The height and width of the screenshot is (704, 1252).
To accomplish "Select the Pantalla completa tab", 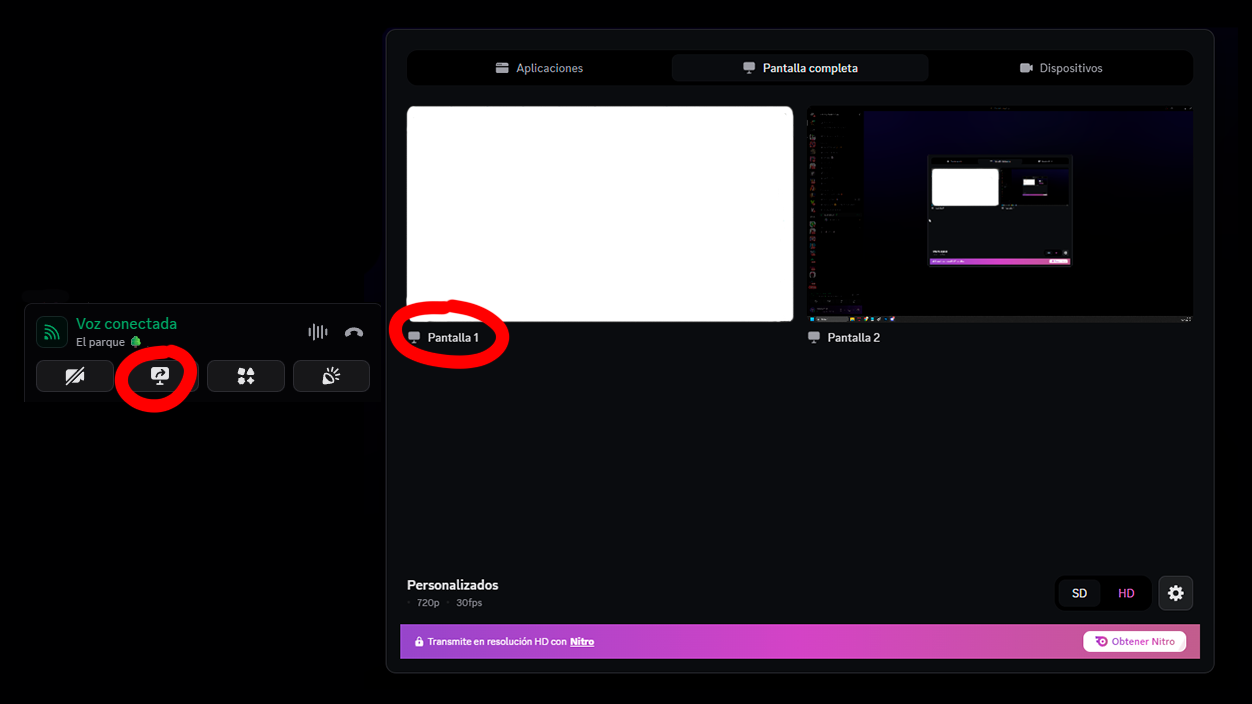I will [800, 67].
